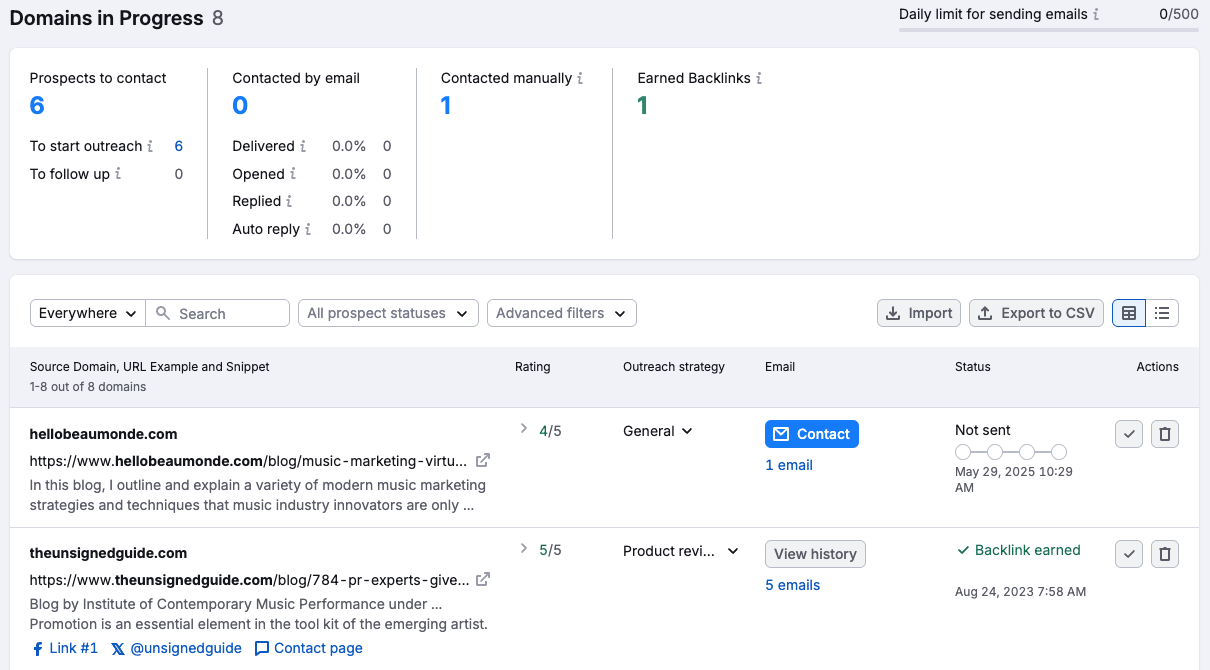Viewport: 1210px width, 670px height.
Task: Mark theunsignedguide.com done with the check button
Action: coord(1128,553)
